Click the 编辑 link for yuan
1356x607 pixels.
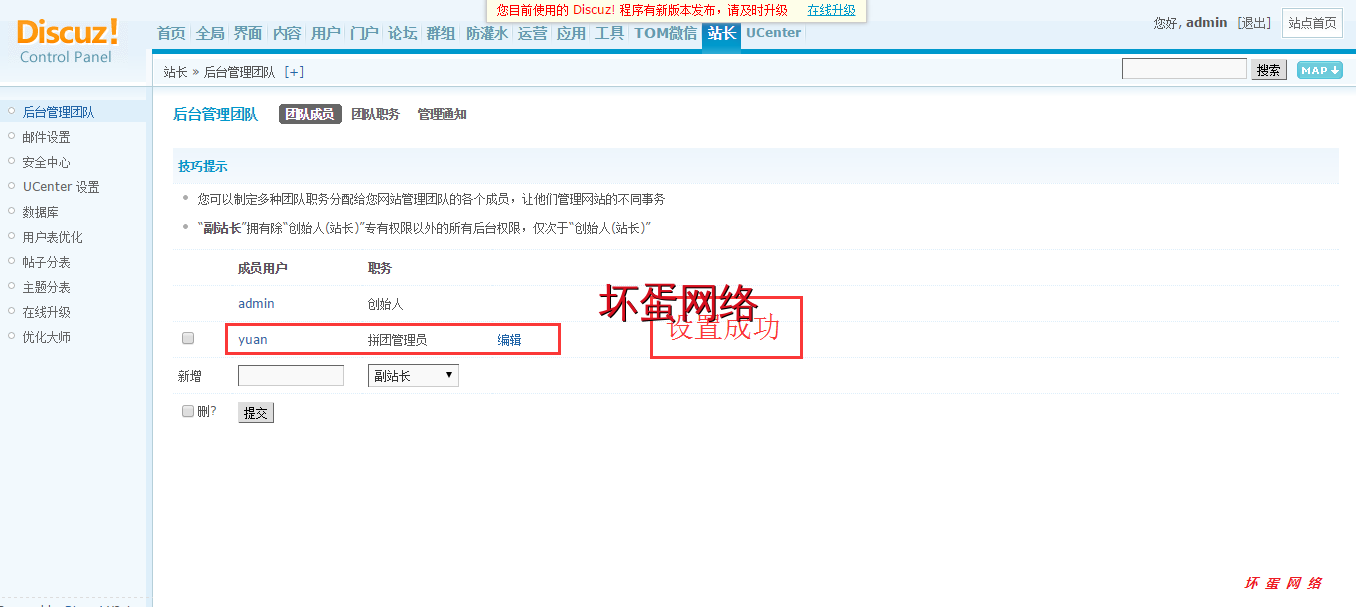(509, 340)
